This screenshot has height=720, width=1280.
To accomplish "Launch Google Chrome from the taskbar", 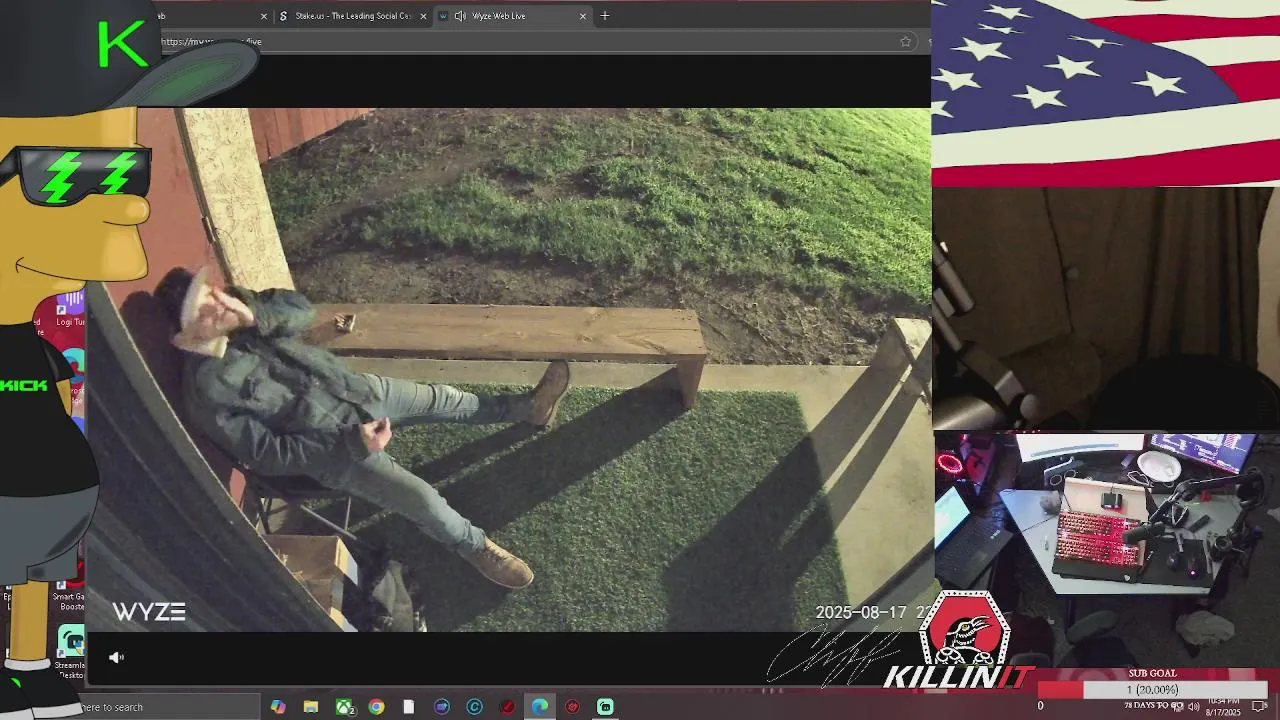I will pos(376,707).
